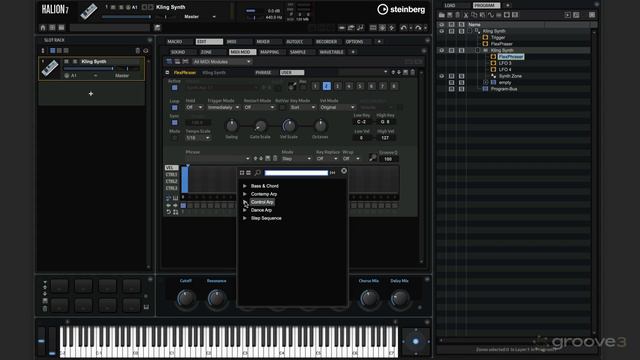This screenshot has width=640, height=360.
Task: Click the Synth Zone icon in tree
Action: pyautogui.click(x=493, y=76)
